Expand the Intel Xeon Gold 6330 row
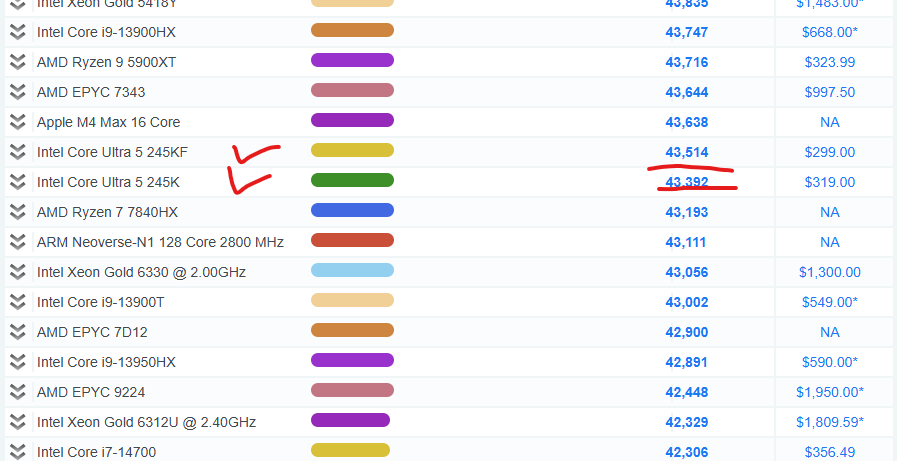The image size is (897, 461). 18,272
